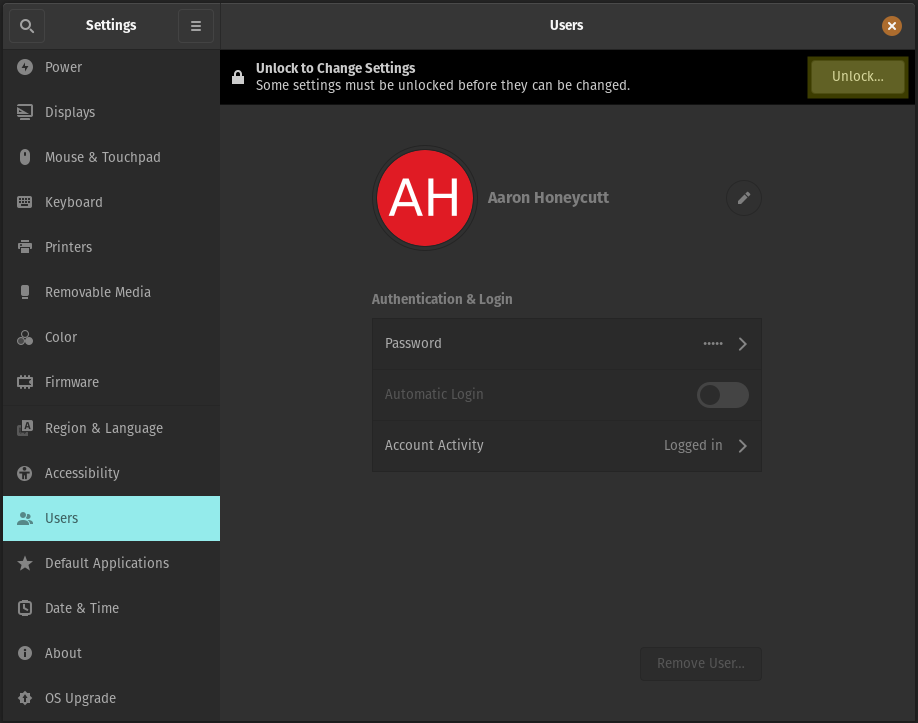Open Aaron Honeycutt's avatar picture
The width and height of the screenshot is (918, 723).
click(424, 198)
